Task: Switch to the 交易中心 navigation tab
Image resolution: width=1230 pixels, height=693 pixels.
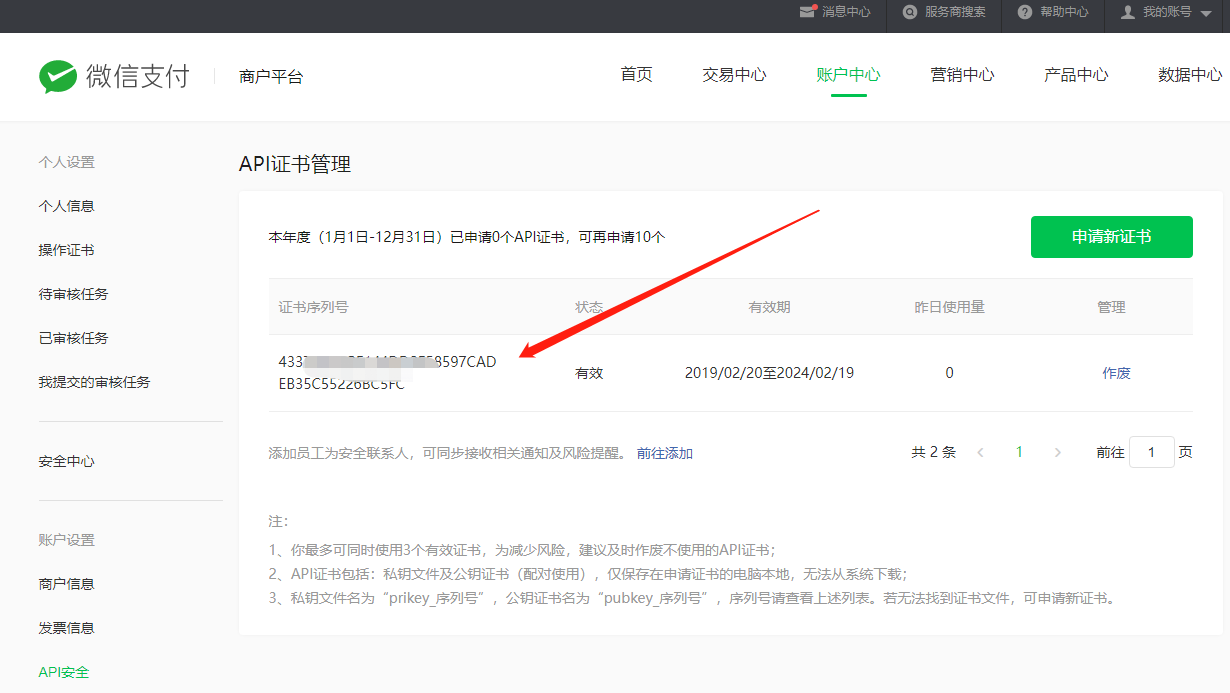Action: point(734,75)
